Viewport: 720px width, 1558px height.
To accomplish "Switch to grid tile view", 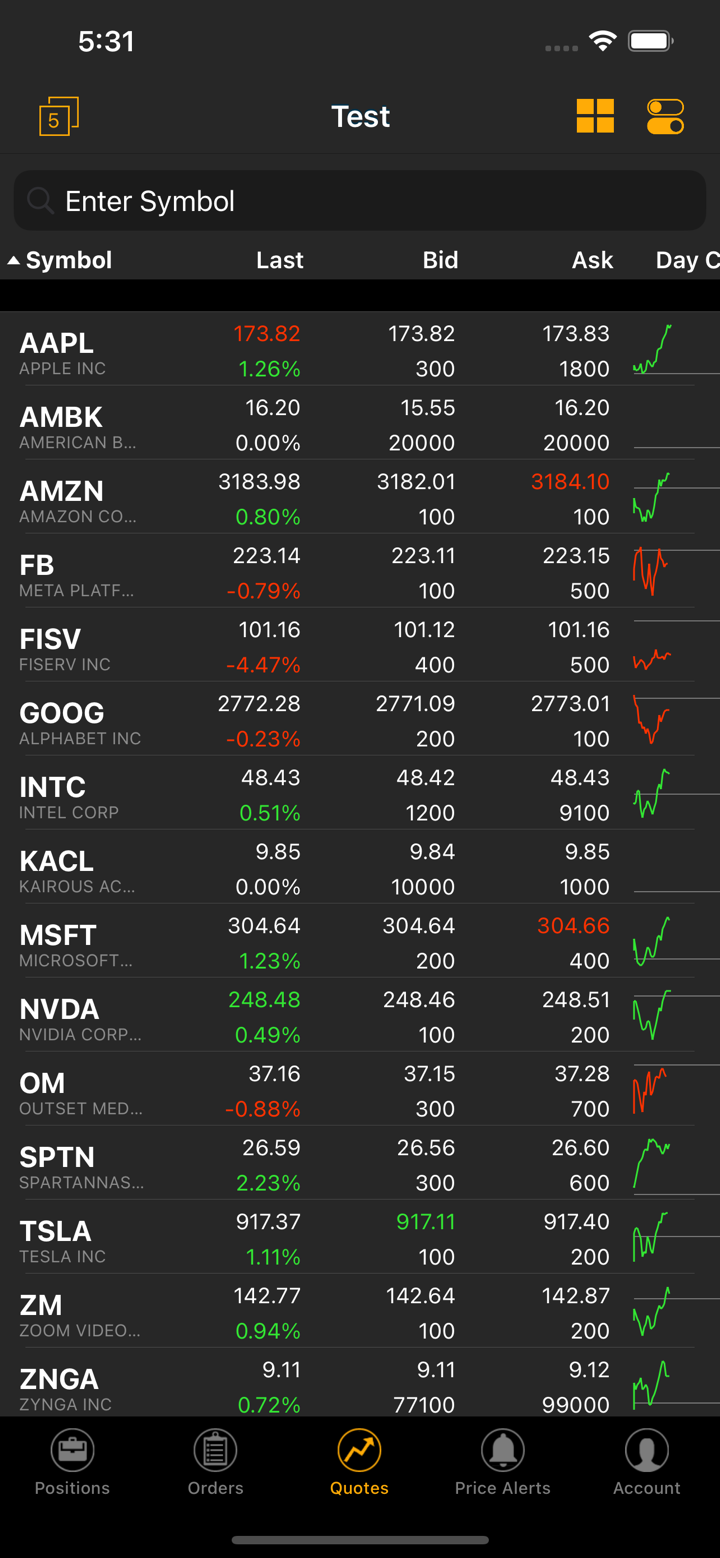I will (x=595, y=116).
